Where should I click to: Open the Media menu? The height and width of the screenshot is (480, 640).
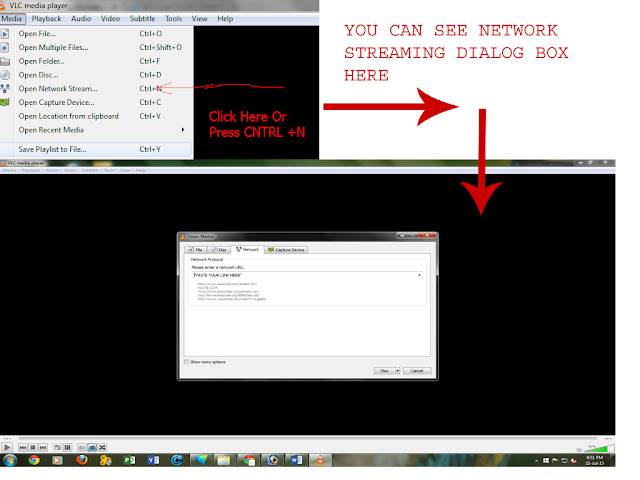pyautogui.click(x=12, y=19)
